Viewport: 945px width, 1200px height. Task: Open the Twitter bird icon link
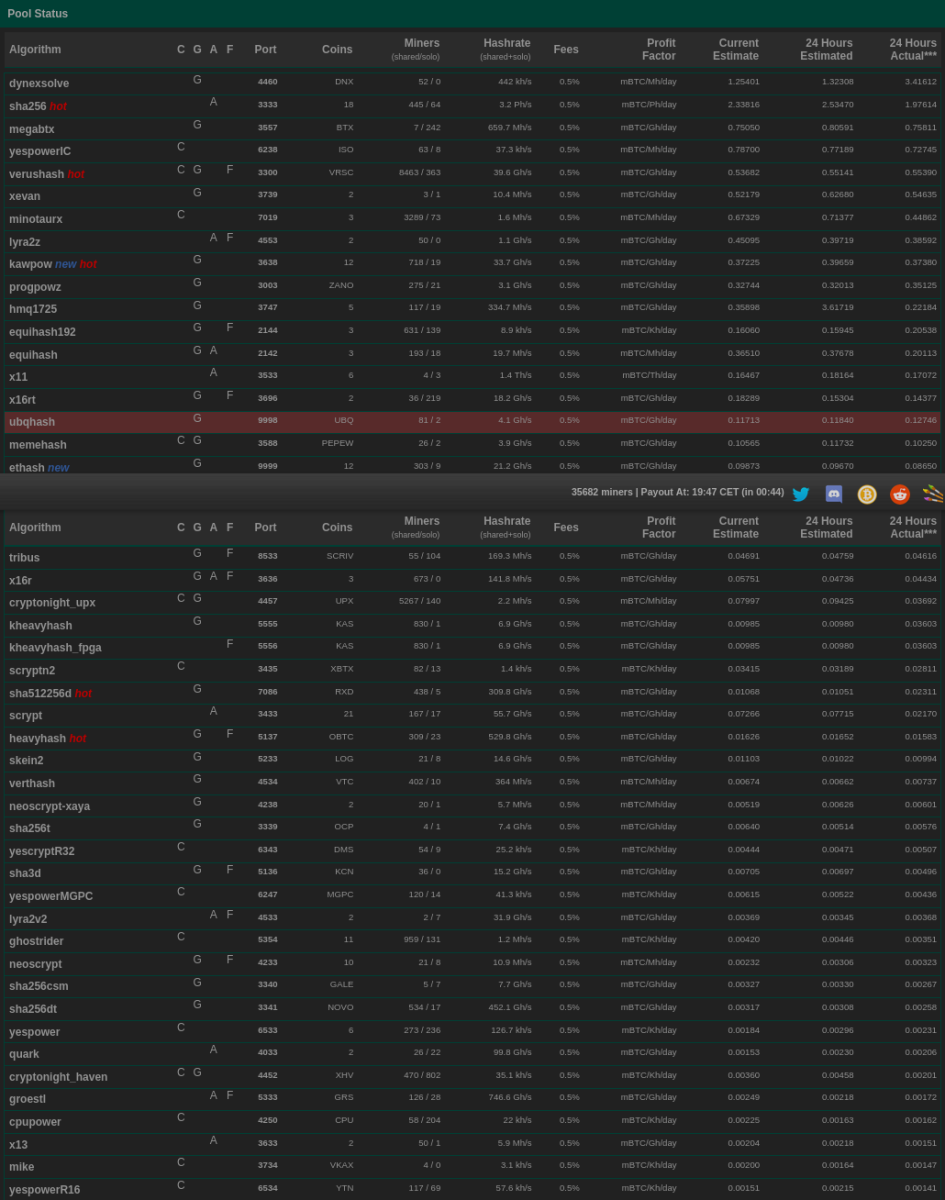801,494
